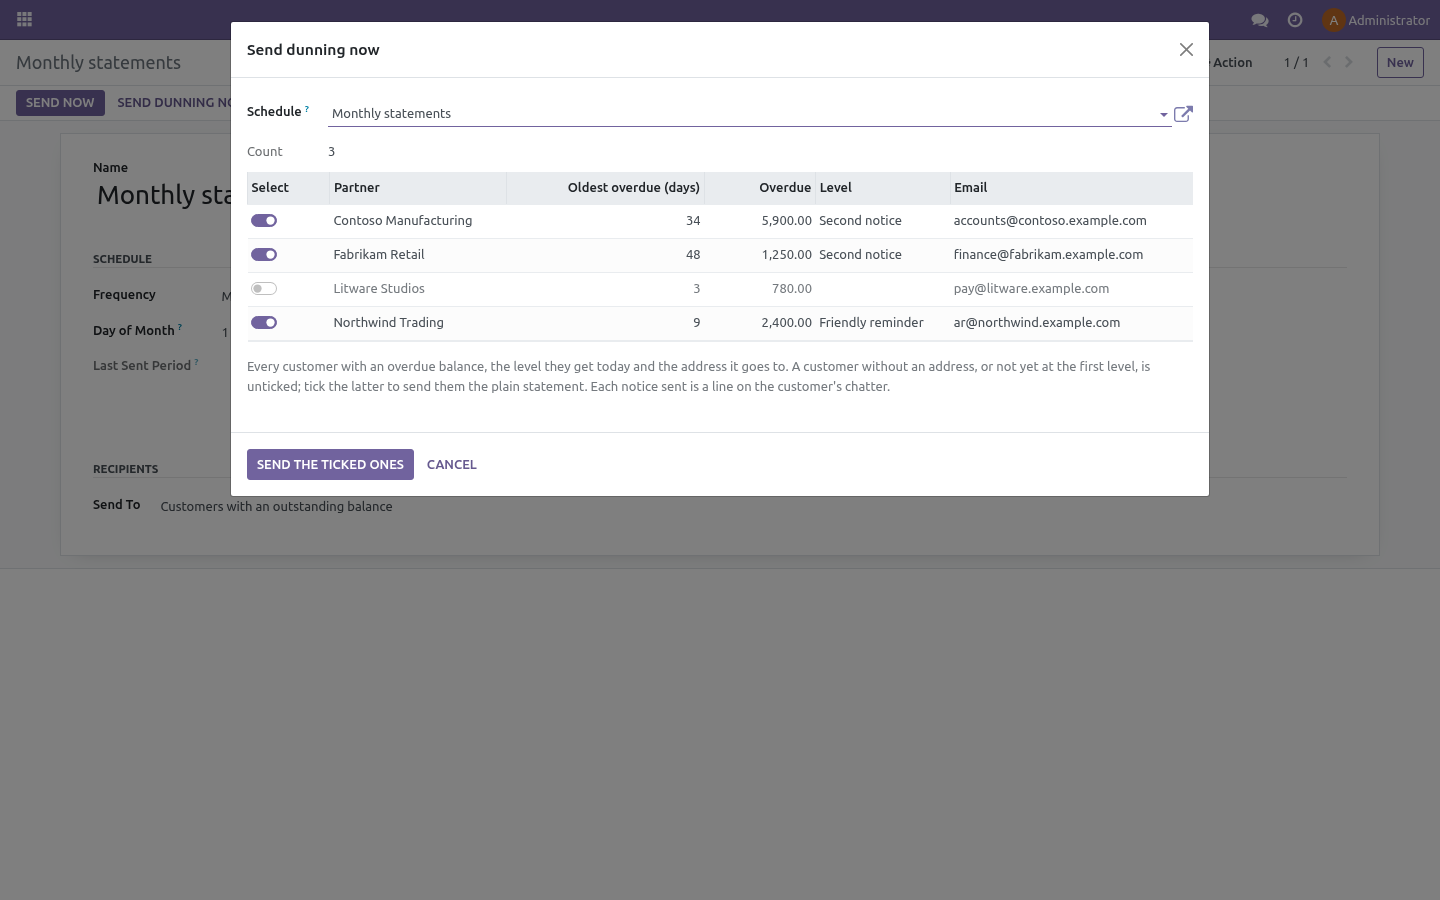1440x900 pixels.
Task: Toggle selection for Northwind Trading
Action: click(264, 323)
